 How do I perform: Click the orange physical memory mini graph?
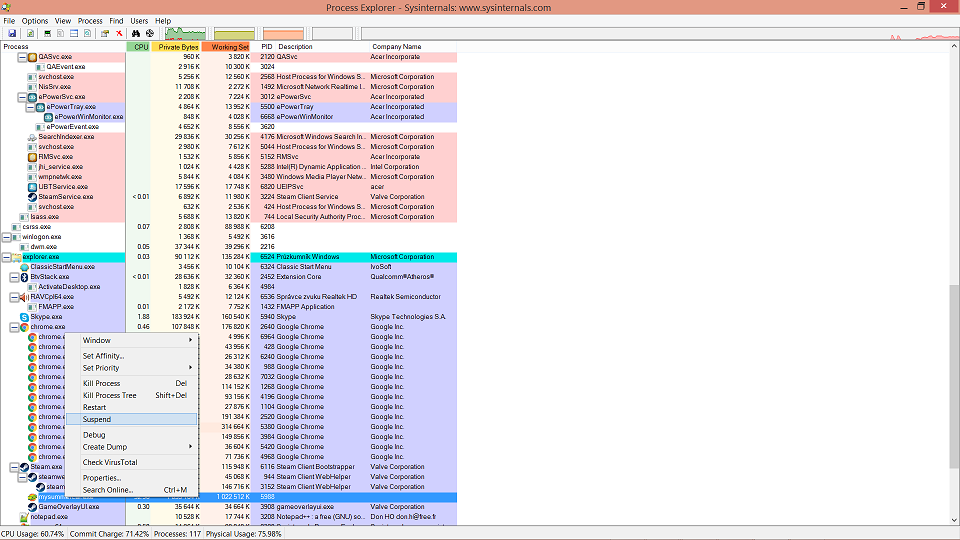(x=283, y=34)
